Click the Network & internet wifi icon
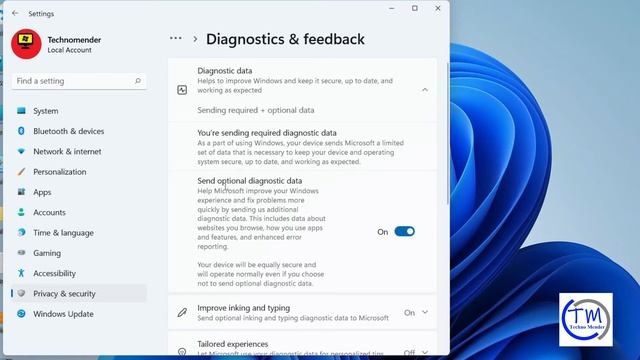 tap(21, 151)
